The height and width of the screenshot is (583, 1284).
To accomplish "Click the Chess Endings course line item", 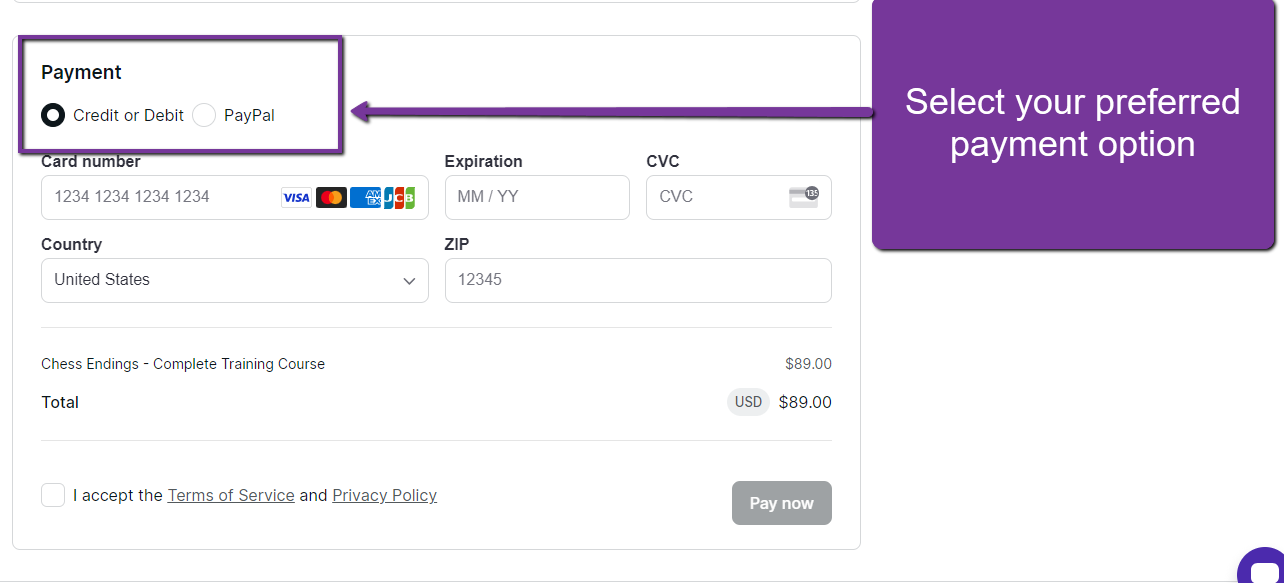I will [x=183, y=364].
